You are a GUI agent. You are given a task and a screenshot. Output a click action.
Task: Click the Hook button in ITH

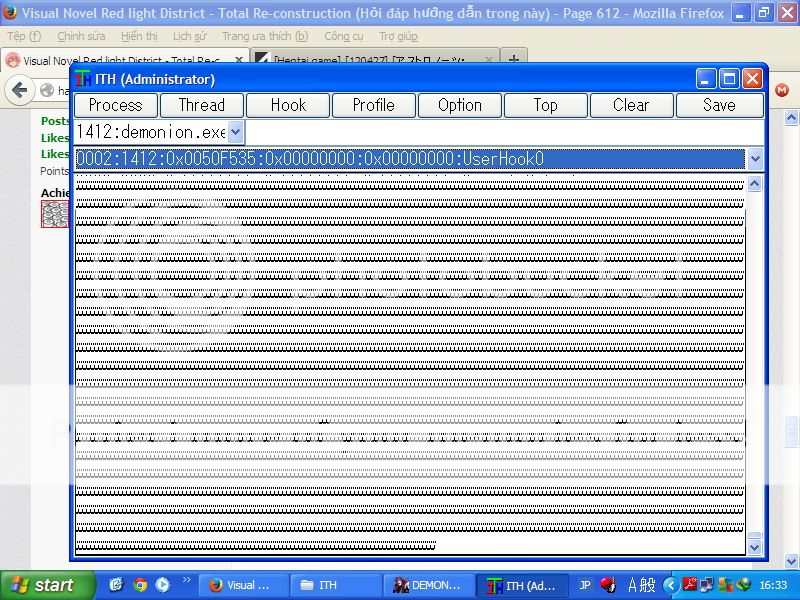pyautogui.click(x=288, y=105)
